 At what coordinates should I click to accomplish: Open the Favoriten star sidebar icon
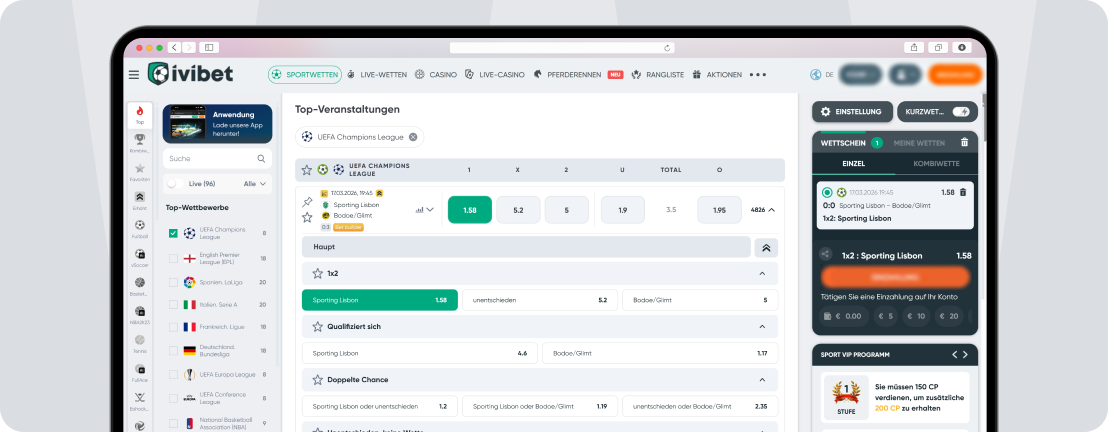(x=140, y=172)
